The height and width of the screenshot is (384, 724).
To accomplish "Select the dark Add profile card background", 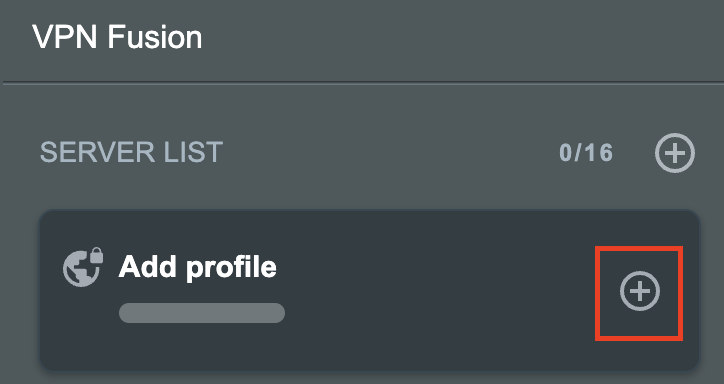I will pos(369,290).
